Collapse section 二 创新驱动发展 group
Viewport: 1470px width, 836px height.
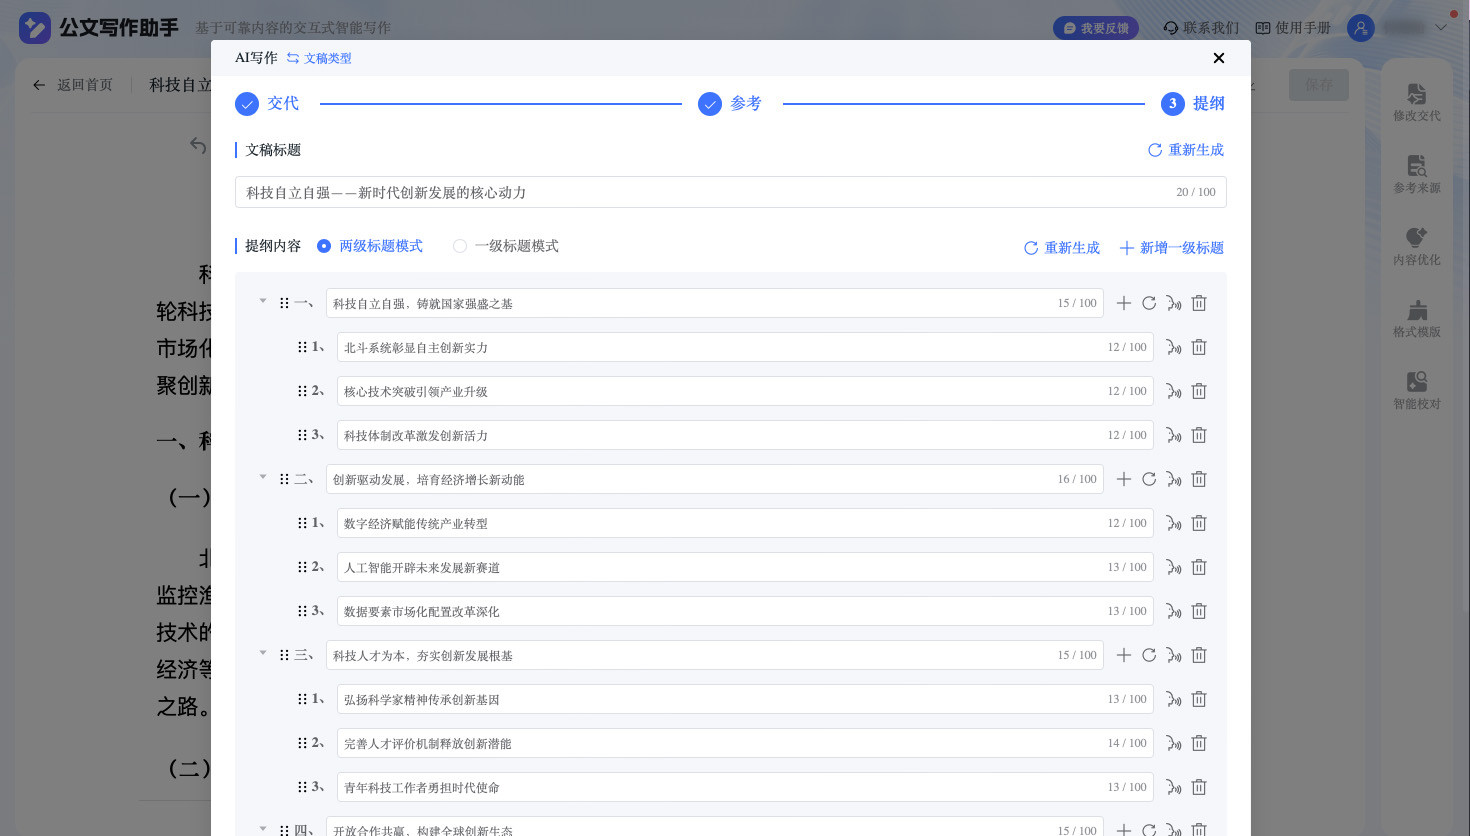click(263, 477)
